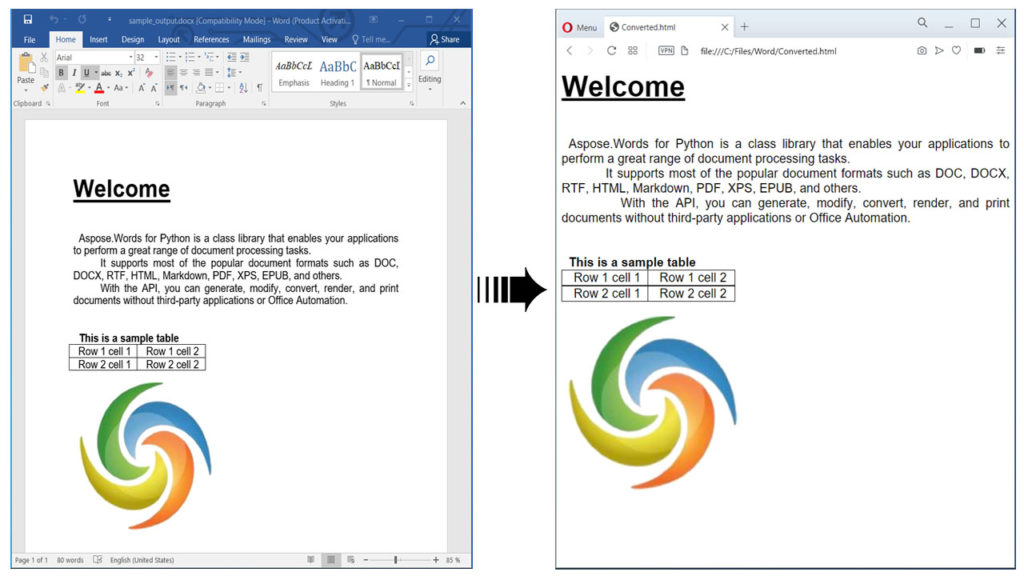Apply italic formatting from the ribbon
The height and width of the screenshot is (576, 1024).
point(74,72)
